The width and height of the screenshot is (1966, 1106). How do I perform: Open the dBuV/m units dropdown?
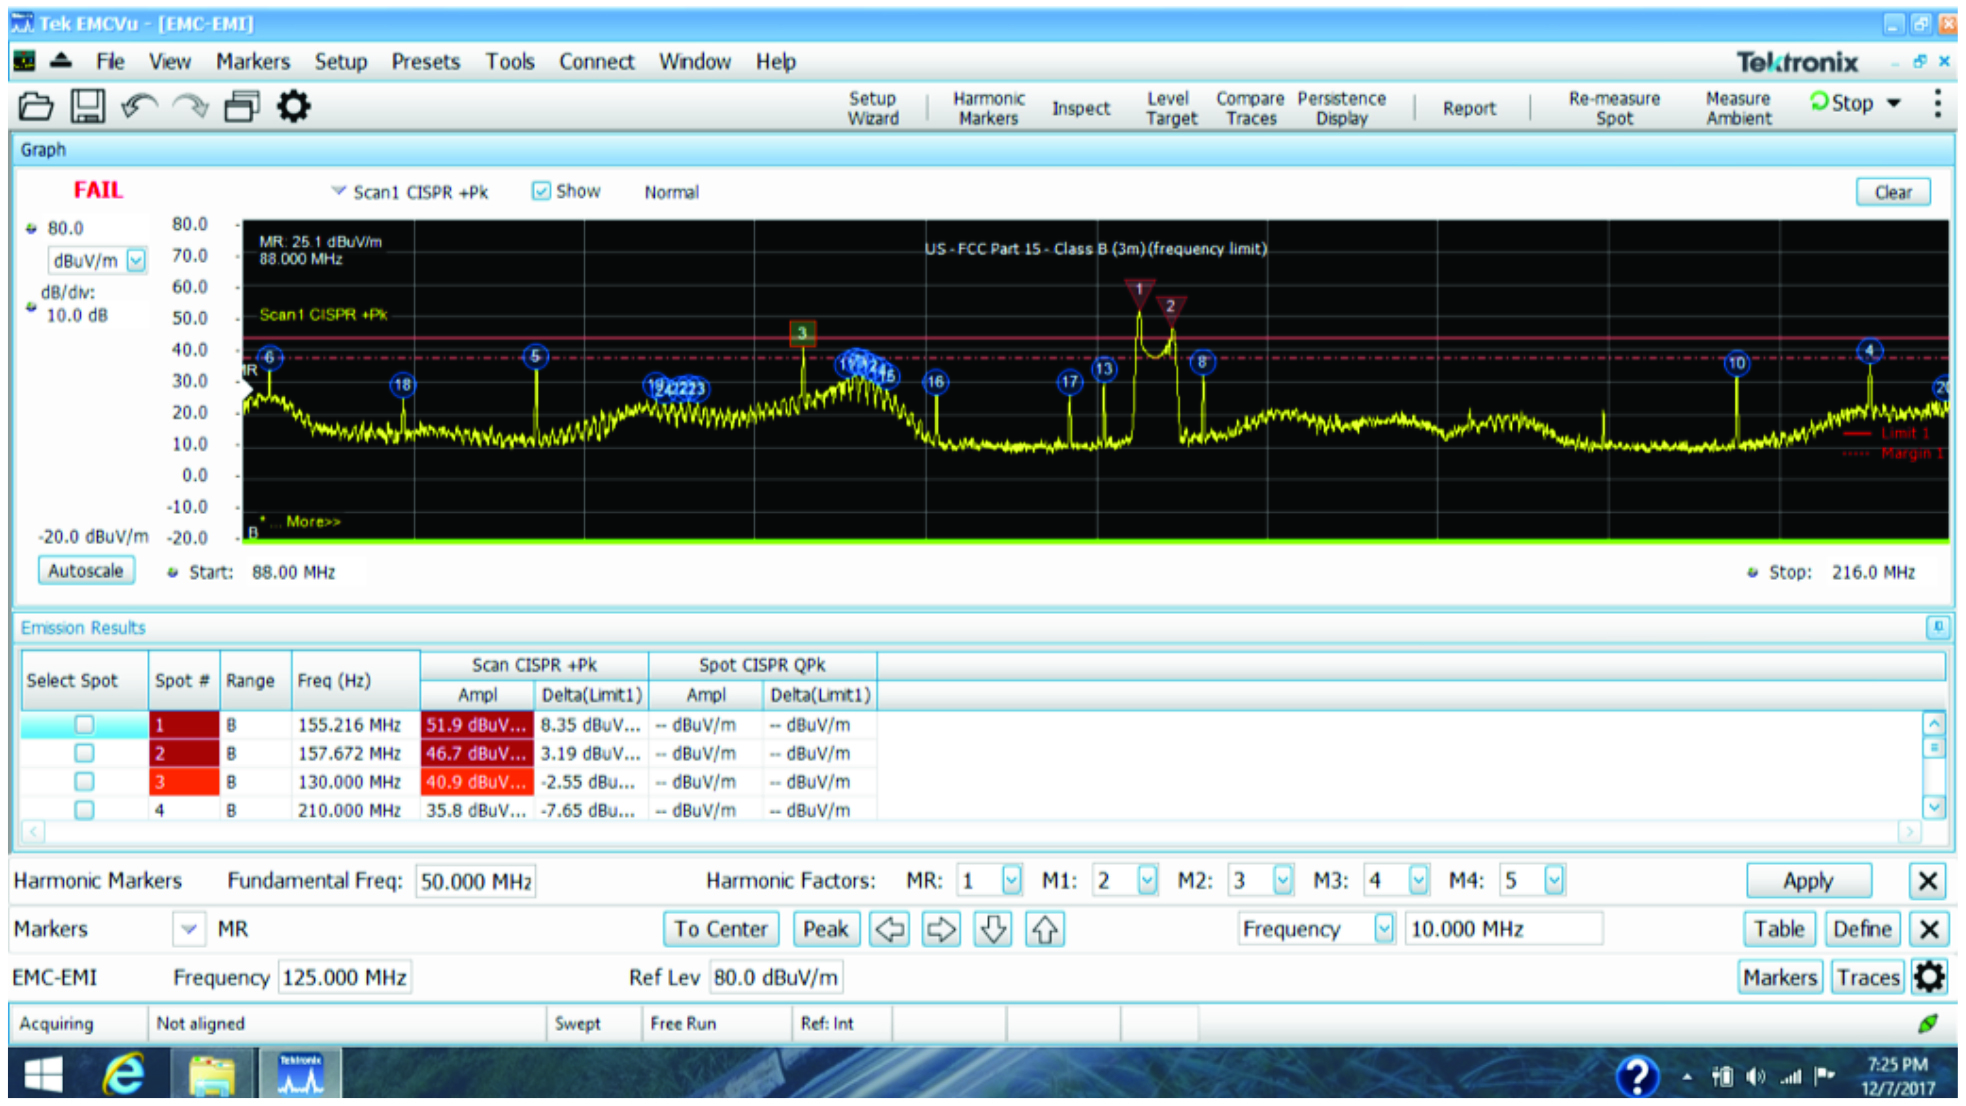136,260
